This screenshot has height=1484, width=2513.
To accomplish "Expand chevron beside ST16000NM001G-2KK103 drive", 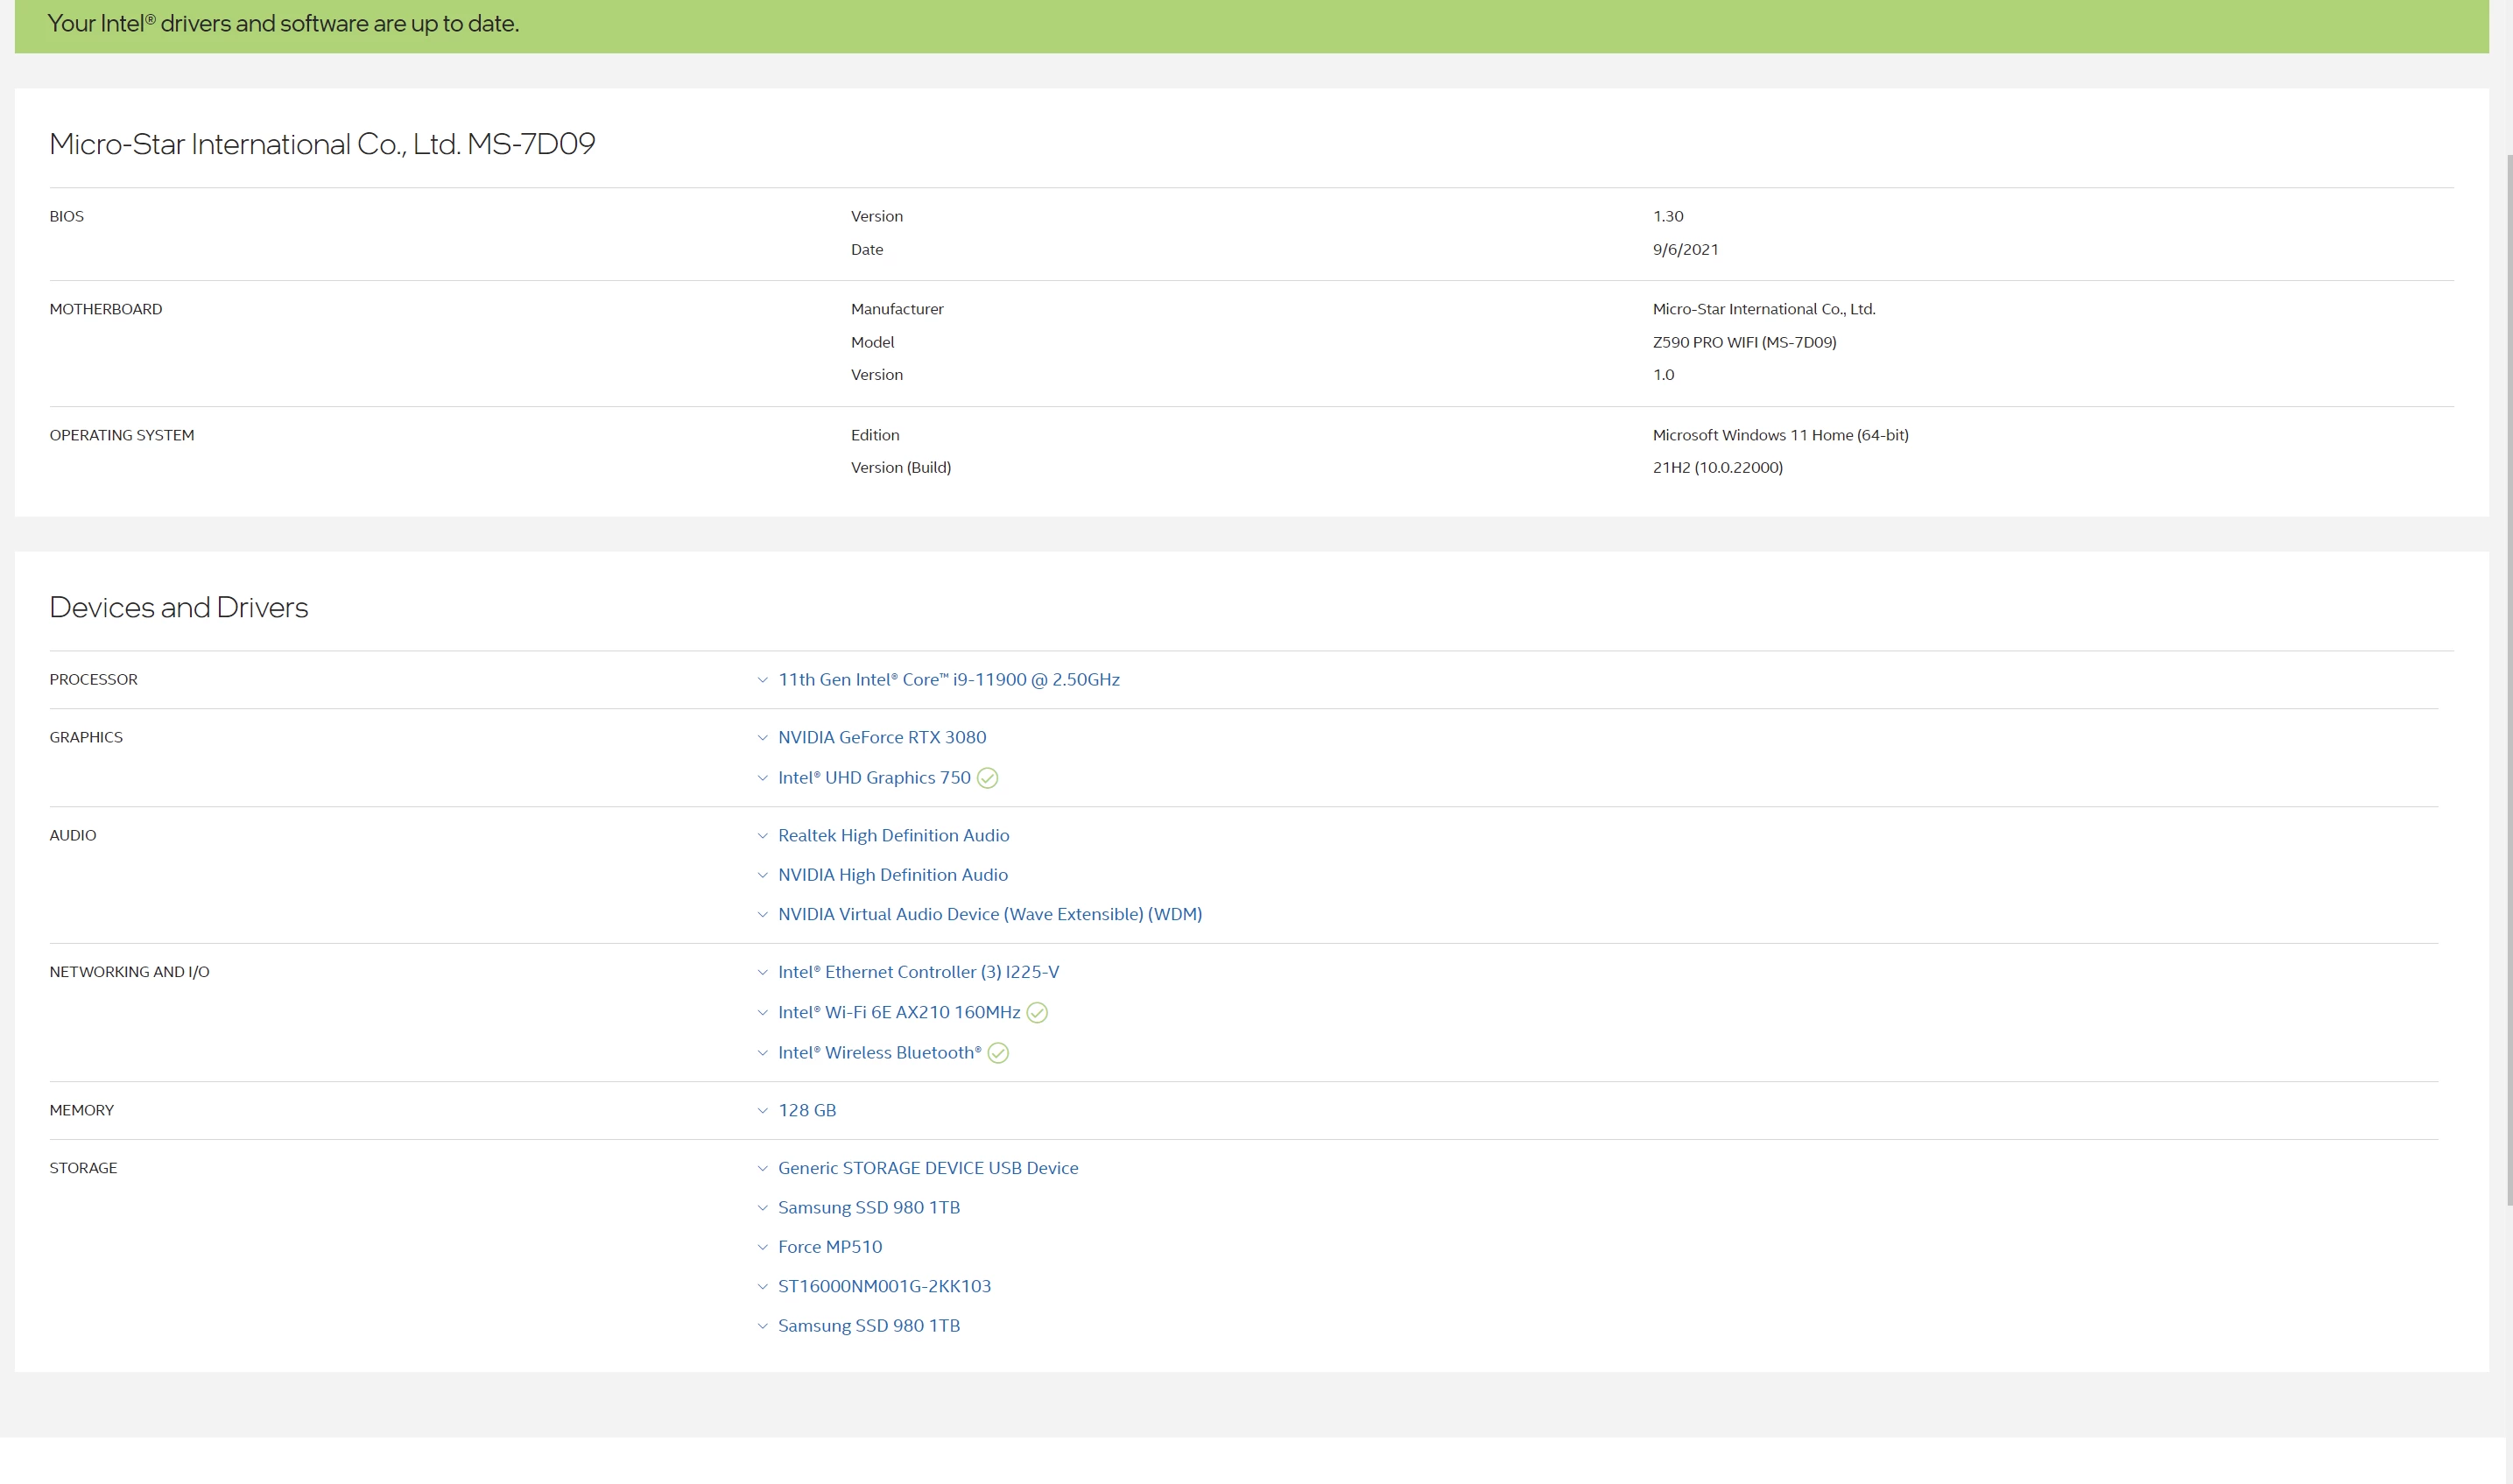I will (762, 1287).
